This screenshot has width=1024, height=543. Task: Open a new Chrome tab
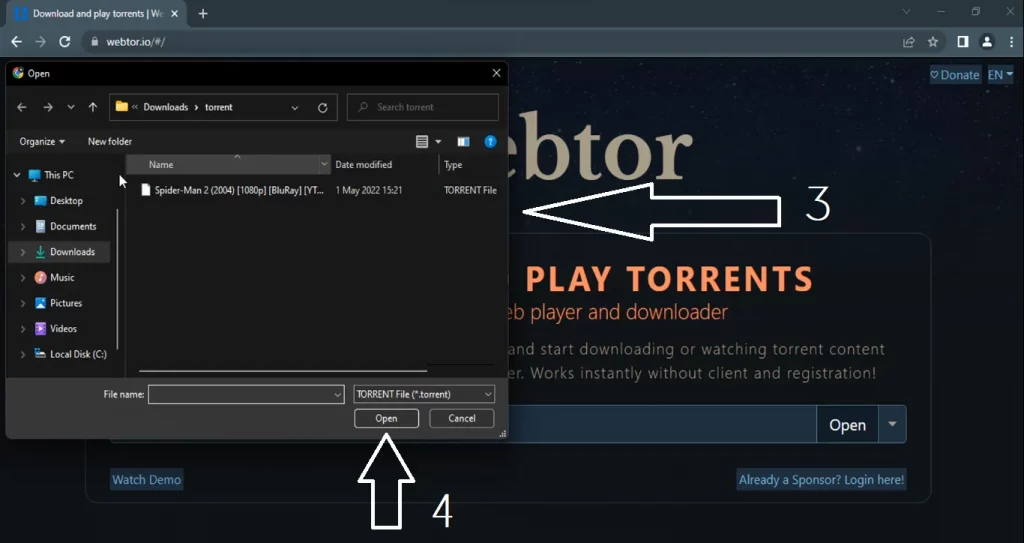[x=202, y=14]
